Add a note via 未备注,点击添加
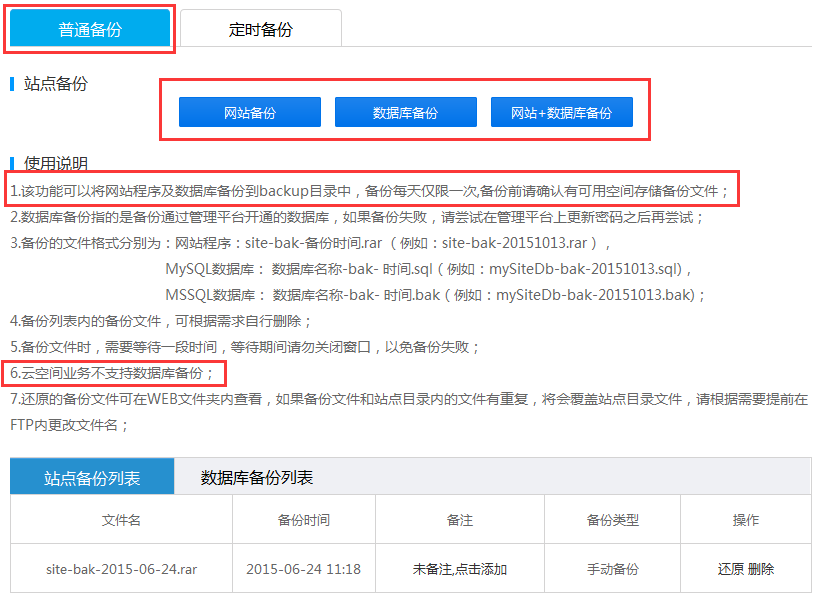Image resolution: width=822 pixels, height=602 pixels. pyautogui.click(x=460, y=569)
